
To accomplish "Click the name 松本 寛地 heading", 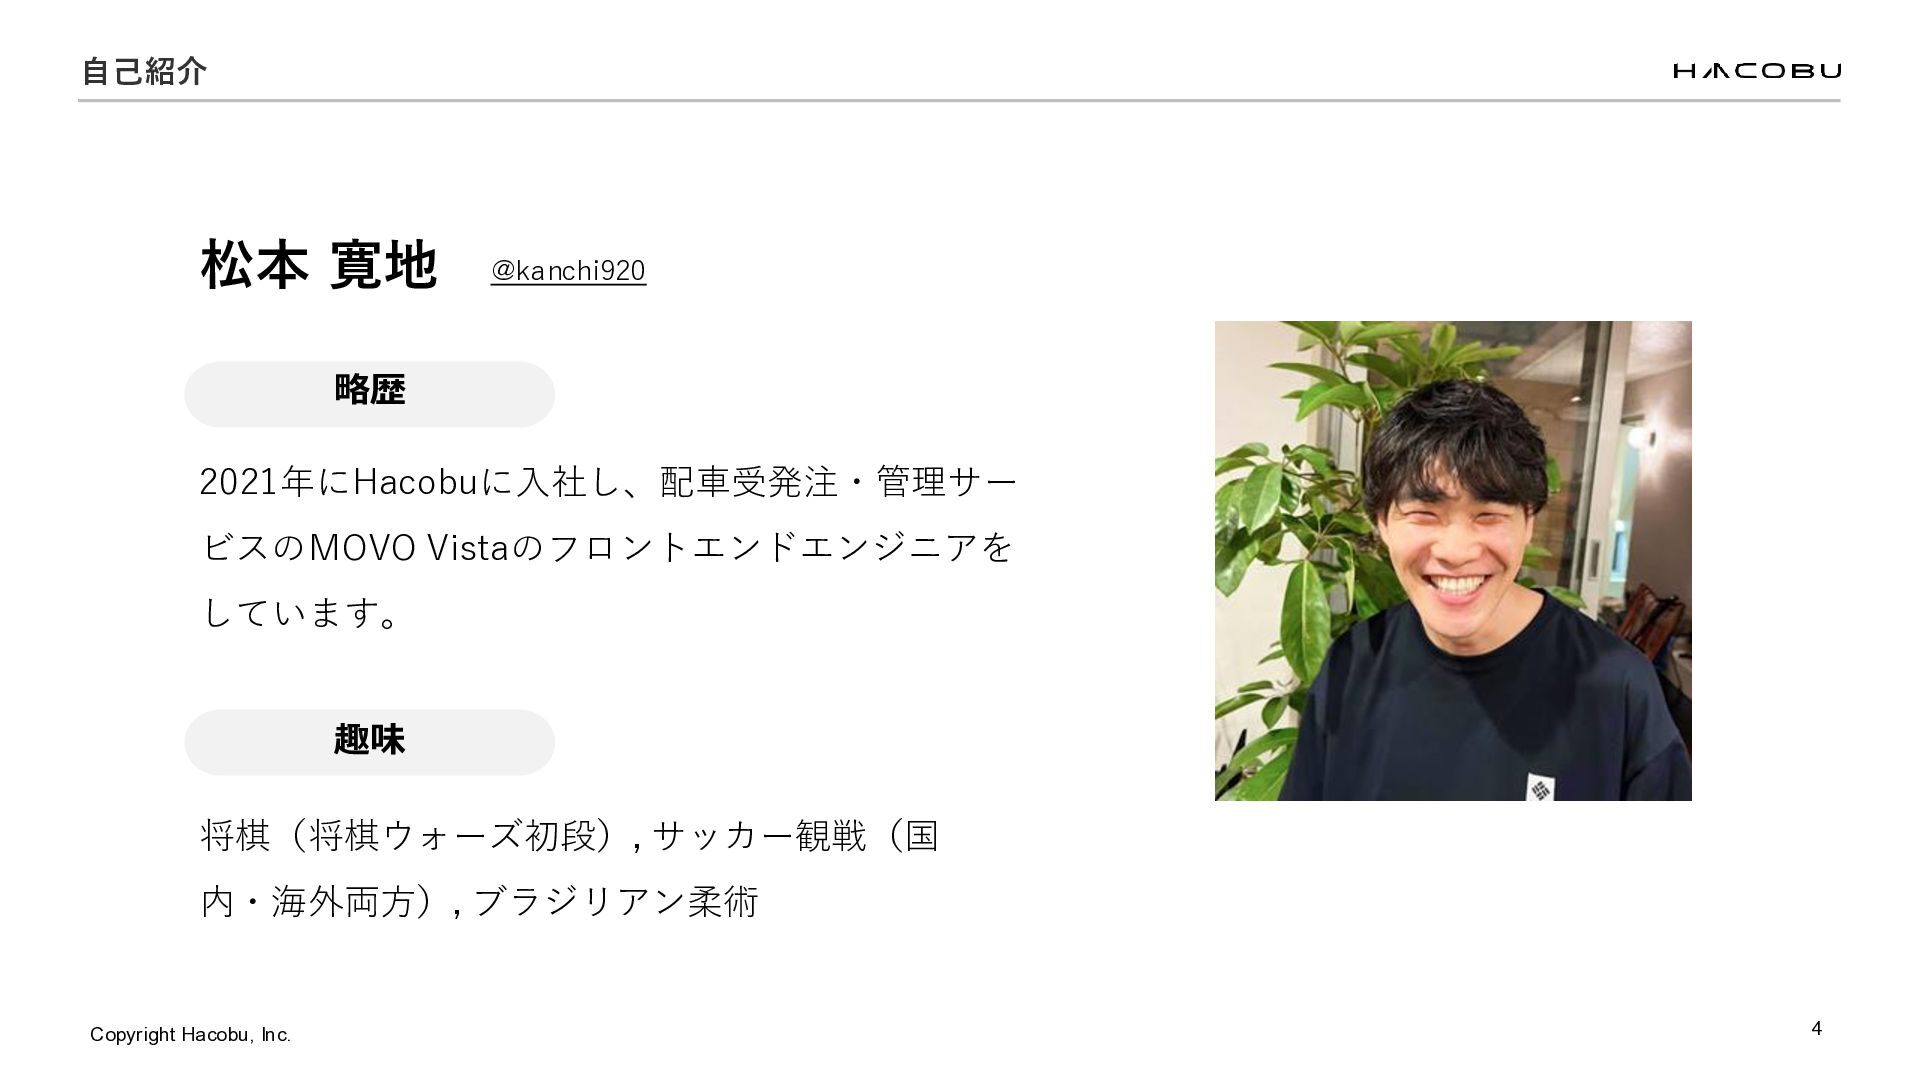I will pyautogui.click(x=319, y=266).
